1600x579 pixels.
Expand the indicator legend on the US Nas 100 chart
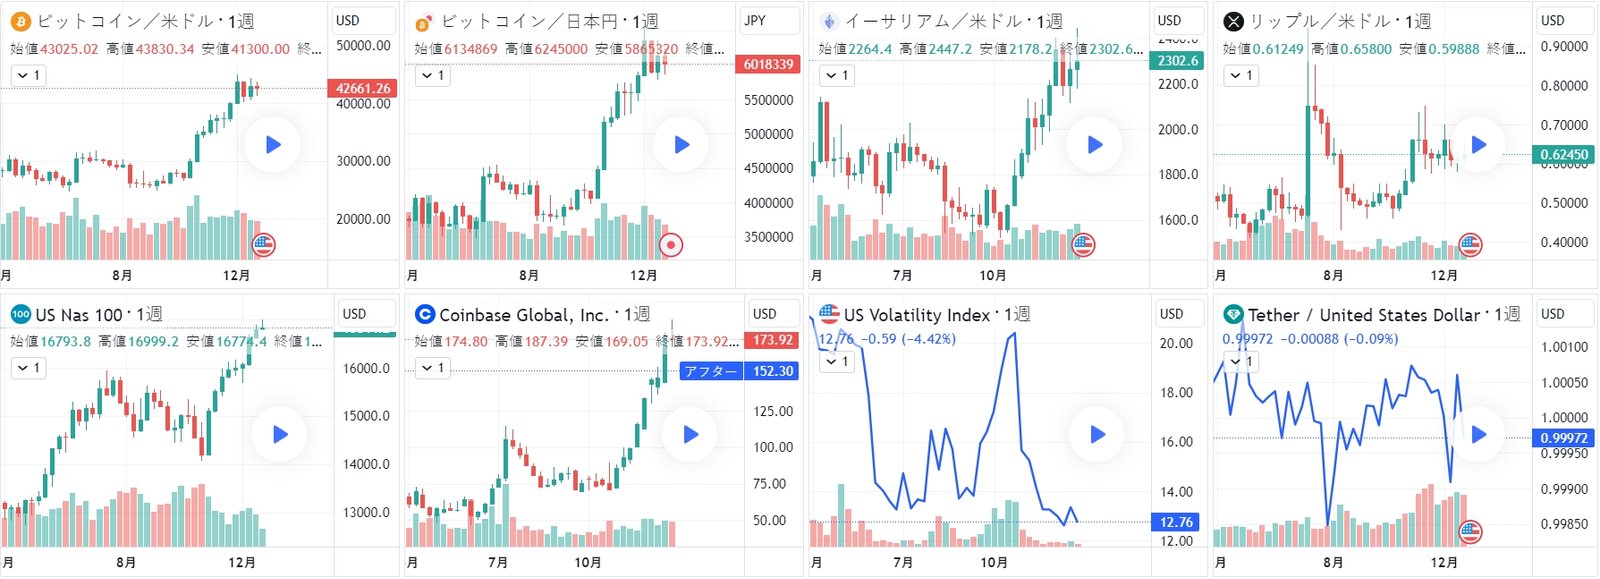[28, 368]
